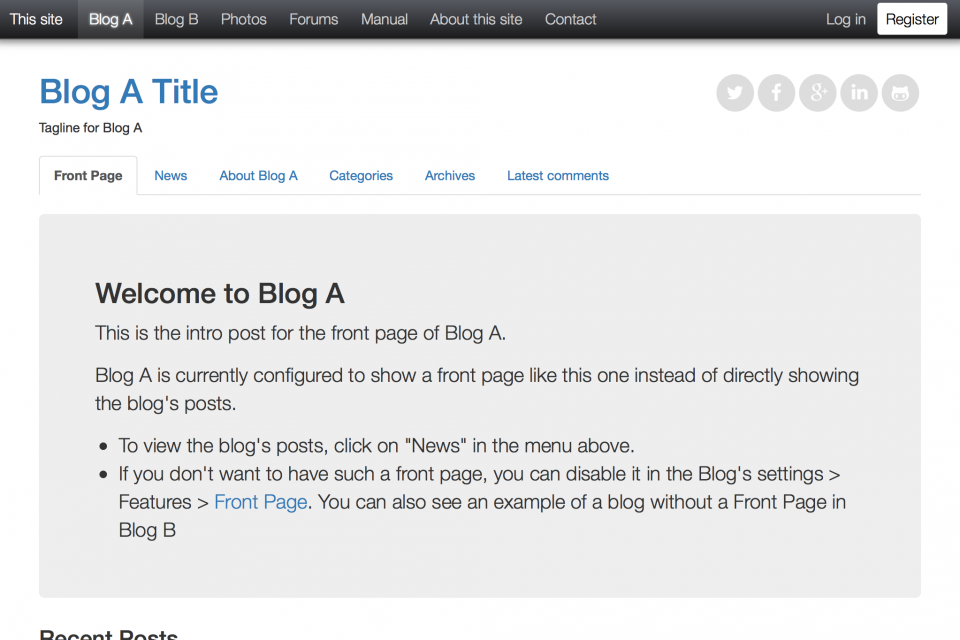Switch to the News tab

[170, 175]
